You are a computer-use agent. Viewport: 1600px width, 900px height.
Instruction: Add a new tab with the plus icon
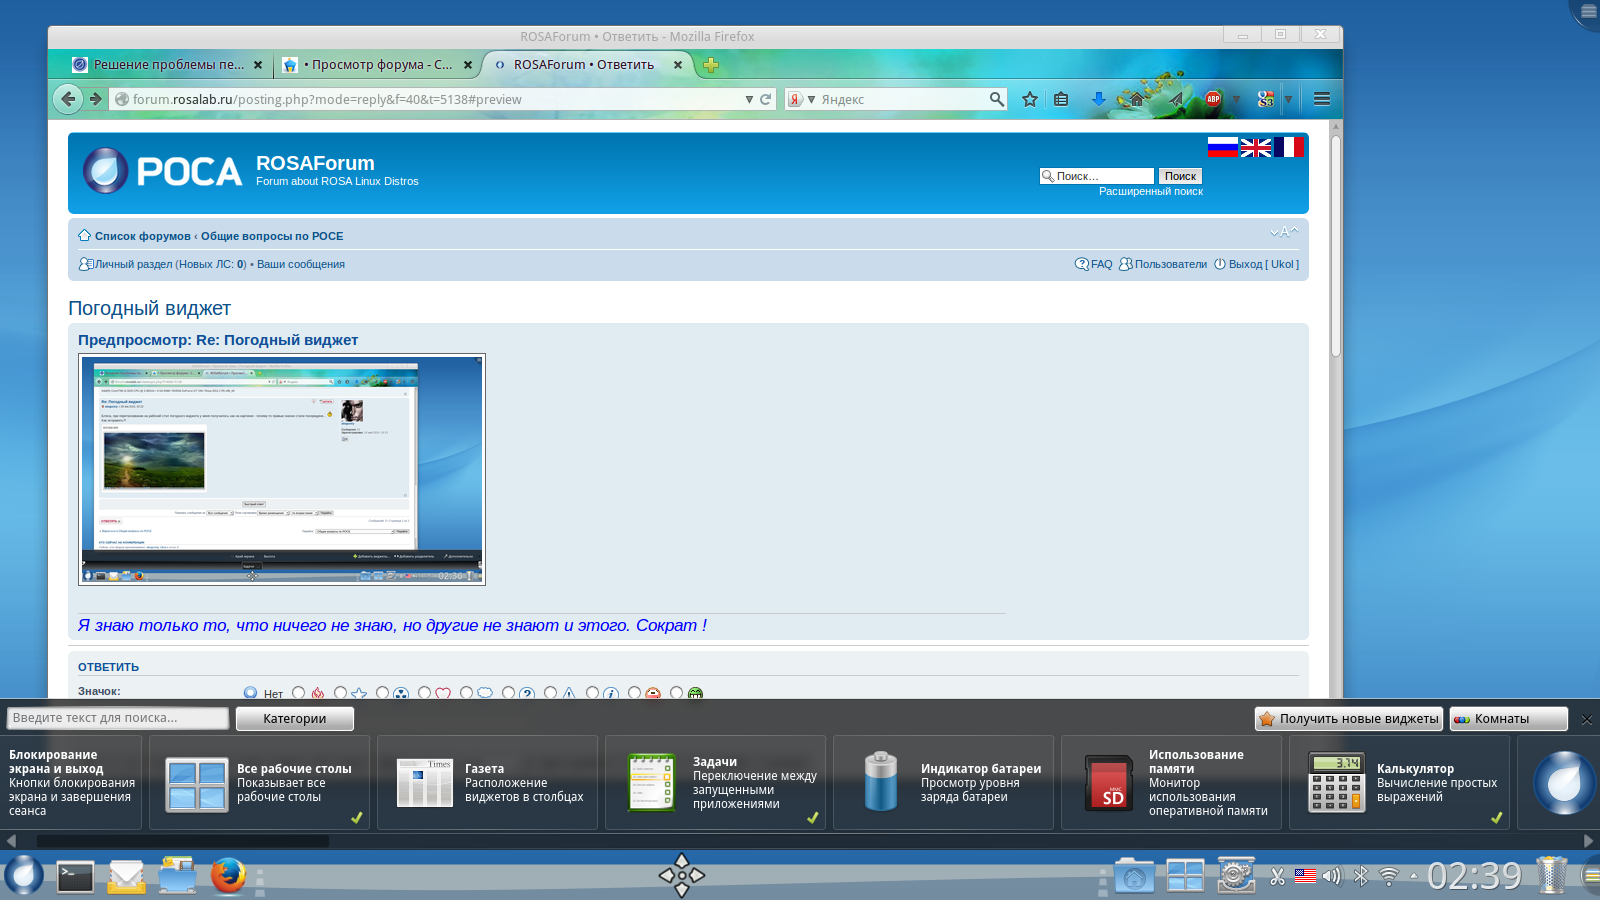click(711, 65)
